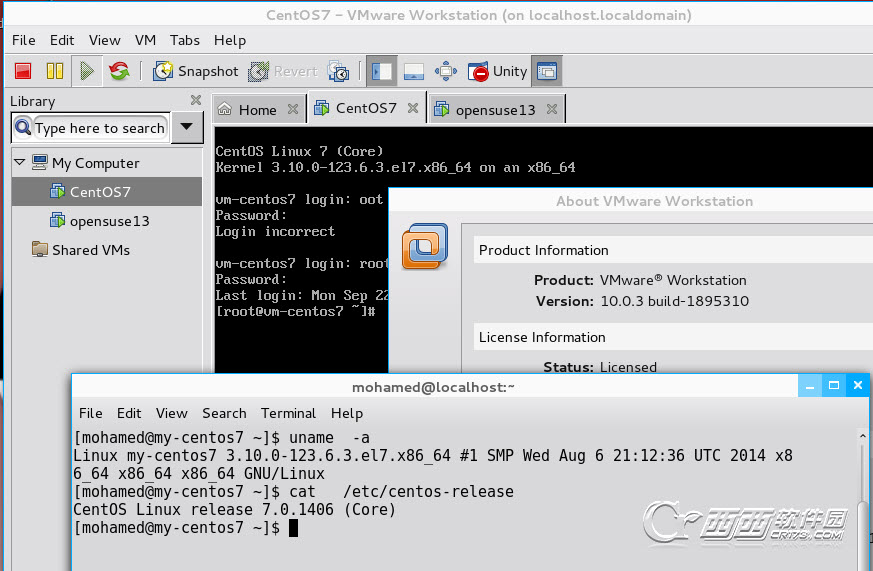Open the Edit menu in VMware Workstation
The width and height of the screenshot is (873, 571).
click(x=62, y=40)
